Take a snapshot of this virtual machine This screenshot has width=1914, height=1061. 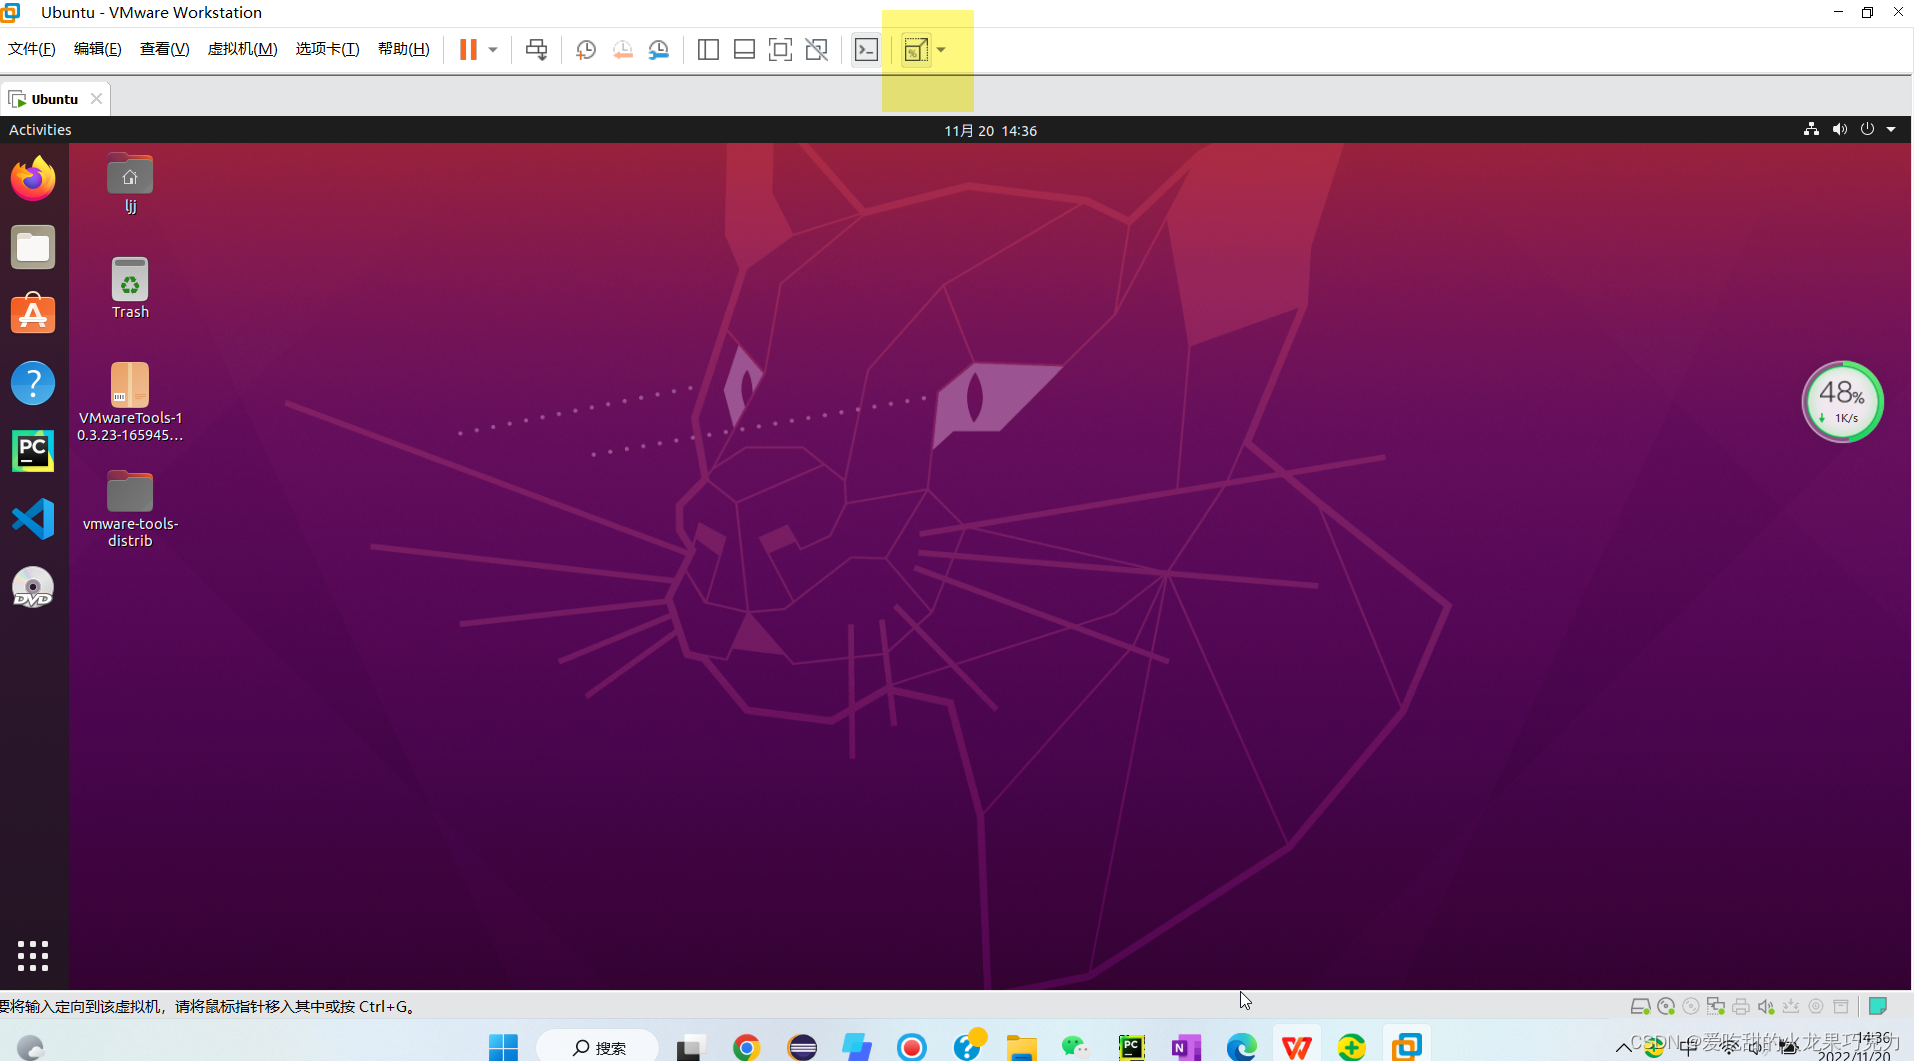coord(586,50)
